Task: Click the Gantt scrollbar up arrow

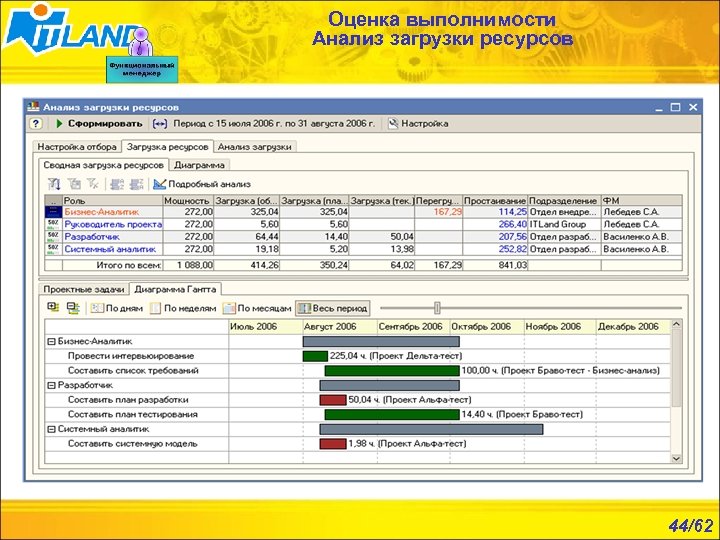Action: (676, 325)
